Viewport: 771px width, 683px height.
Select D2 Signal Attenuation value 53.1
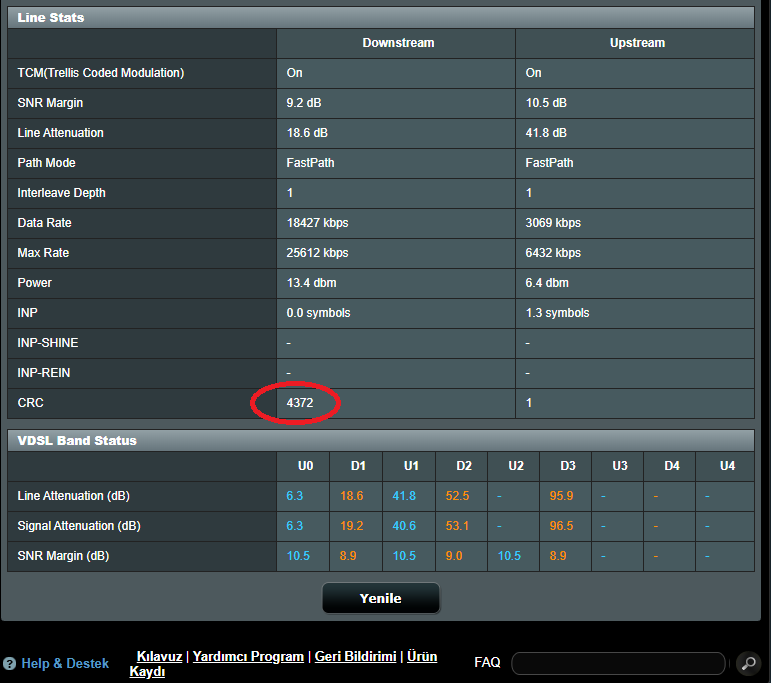pos(457,526)
